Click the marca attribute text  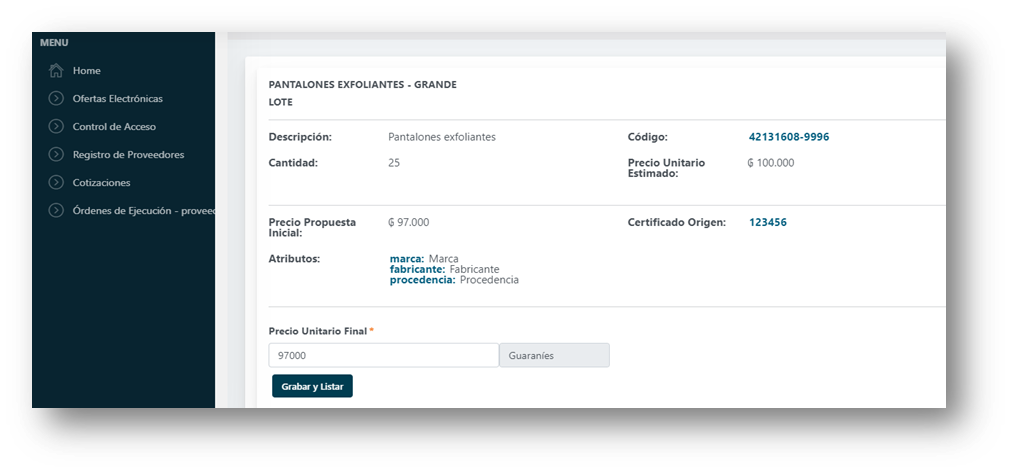point(424,258)
